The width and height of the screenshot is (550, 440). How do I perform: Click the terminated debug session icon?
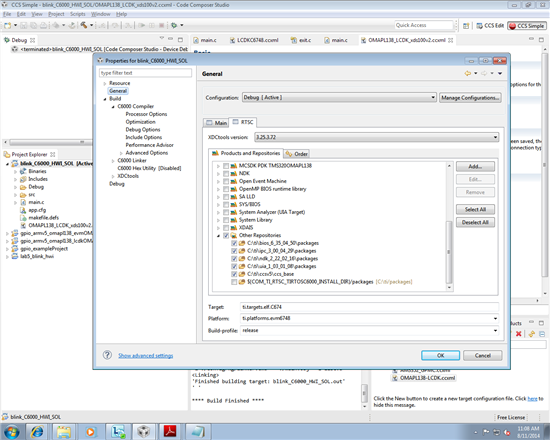pyautogui.click(x=15, y=49)
